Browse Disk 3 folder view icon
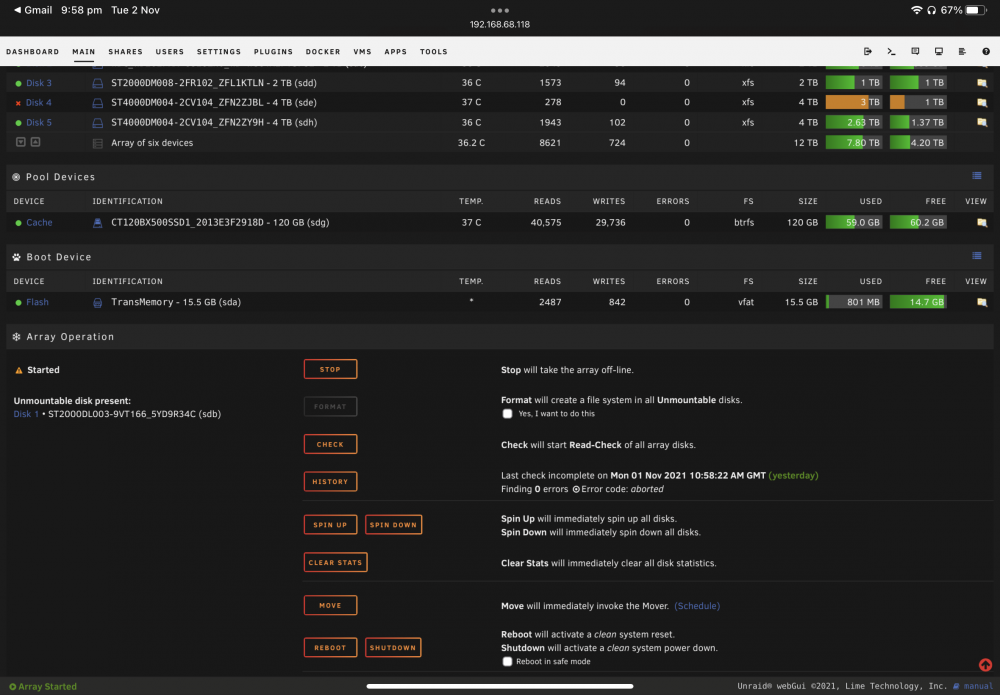Image resolution: width=1000 pixels, height=695 pixels. pos(982,83)
